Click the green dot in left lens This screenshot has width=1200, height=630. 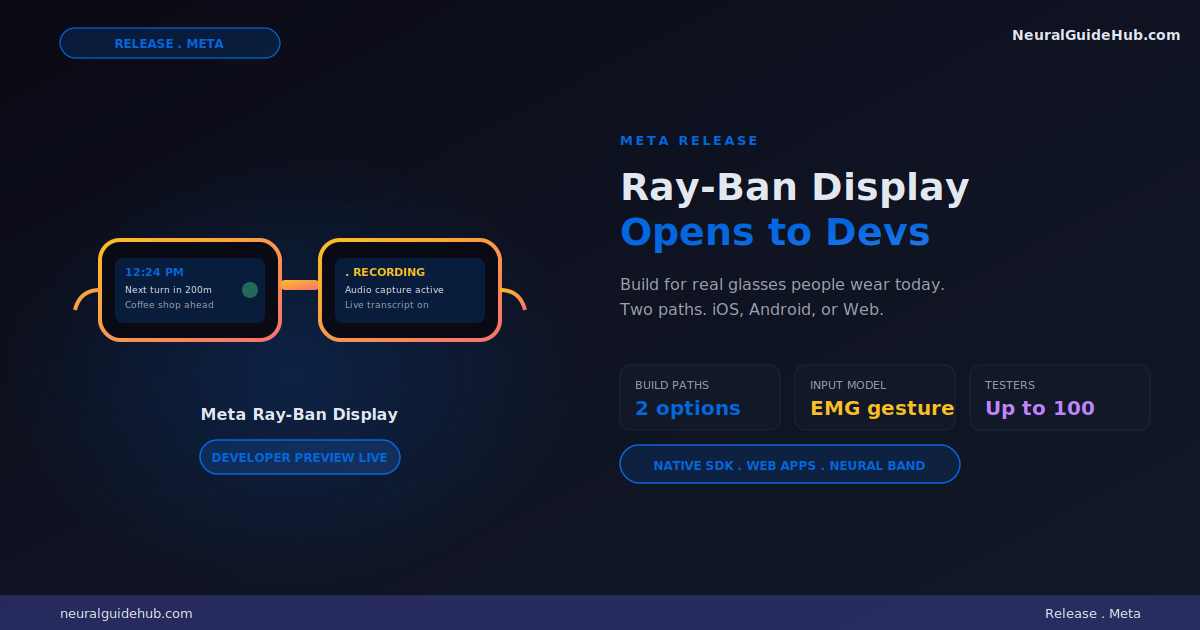point(250,290)
